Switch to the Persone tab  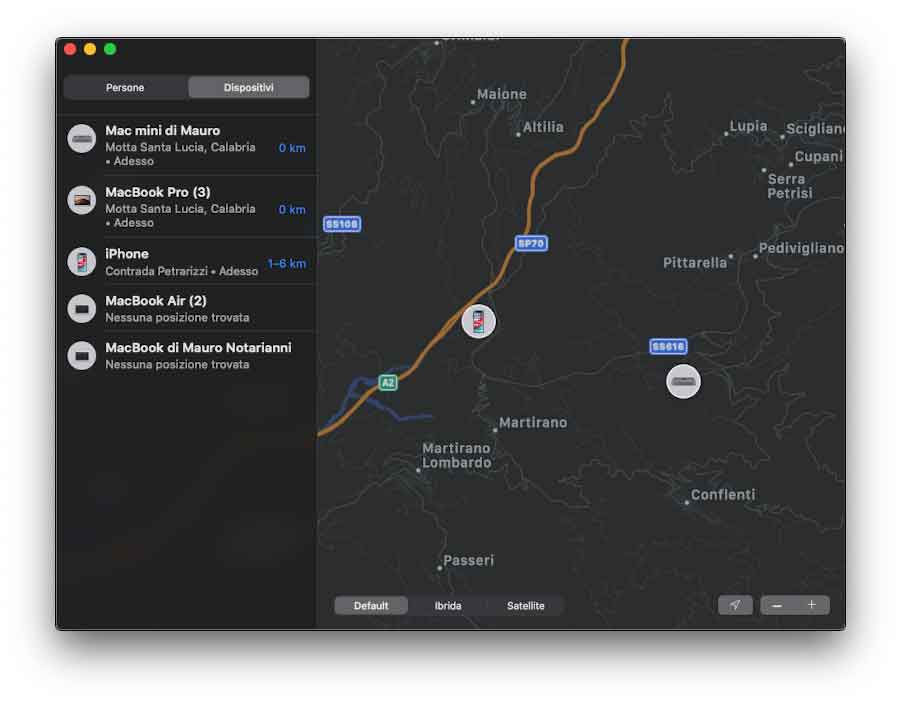125,87
